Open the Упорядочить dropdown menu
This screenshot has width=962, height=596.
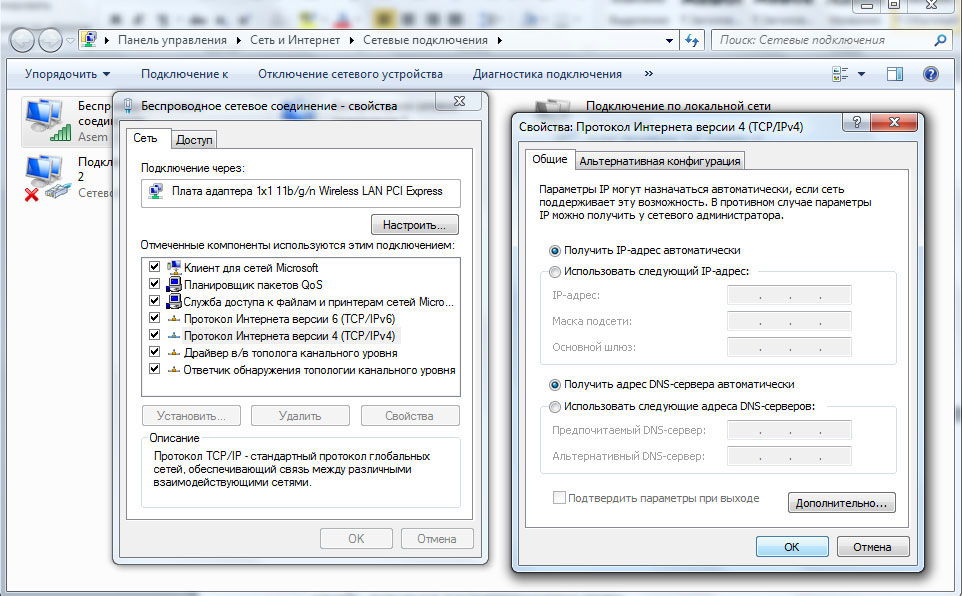(x=67, y=74)
